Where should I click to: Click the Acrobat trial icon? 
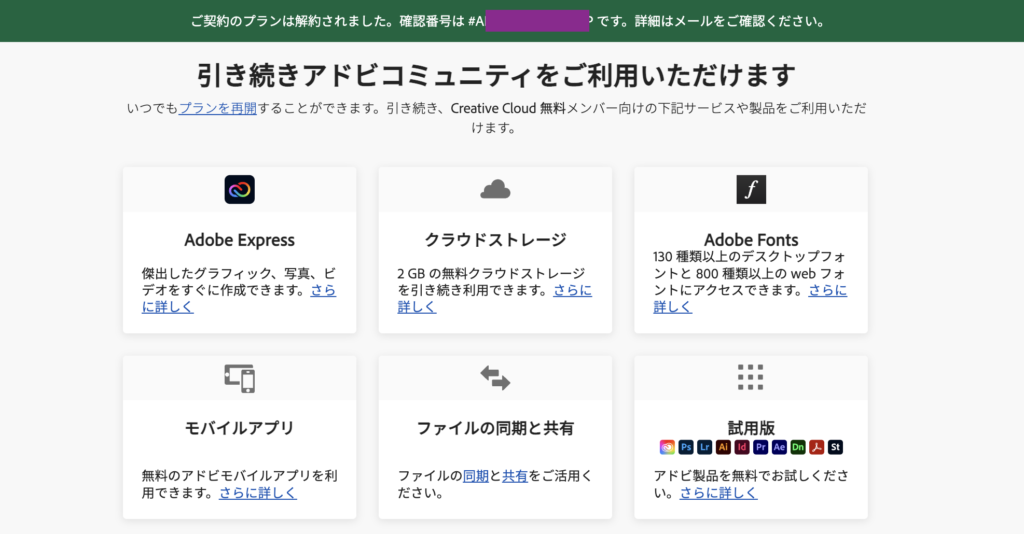click(816, 447)
